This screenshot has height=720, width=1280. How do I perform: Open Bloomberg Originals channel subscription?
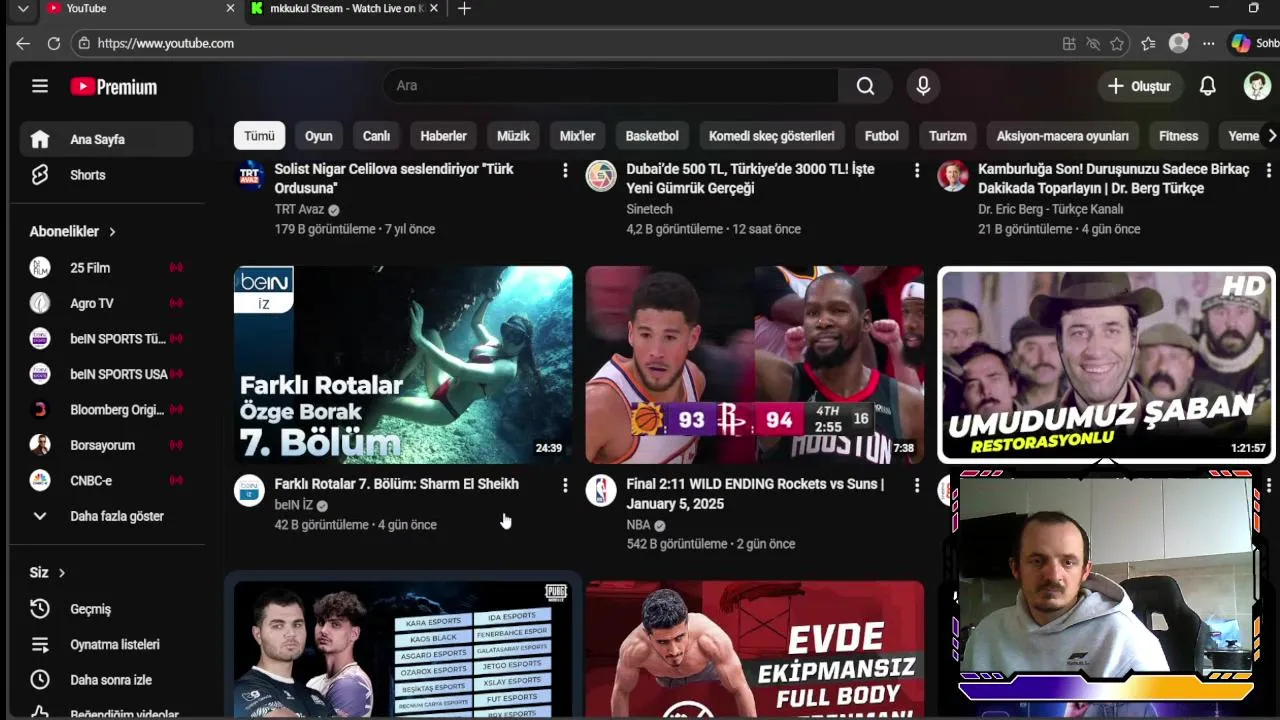106,409
